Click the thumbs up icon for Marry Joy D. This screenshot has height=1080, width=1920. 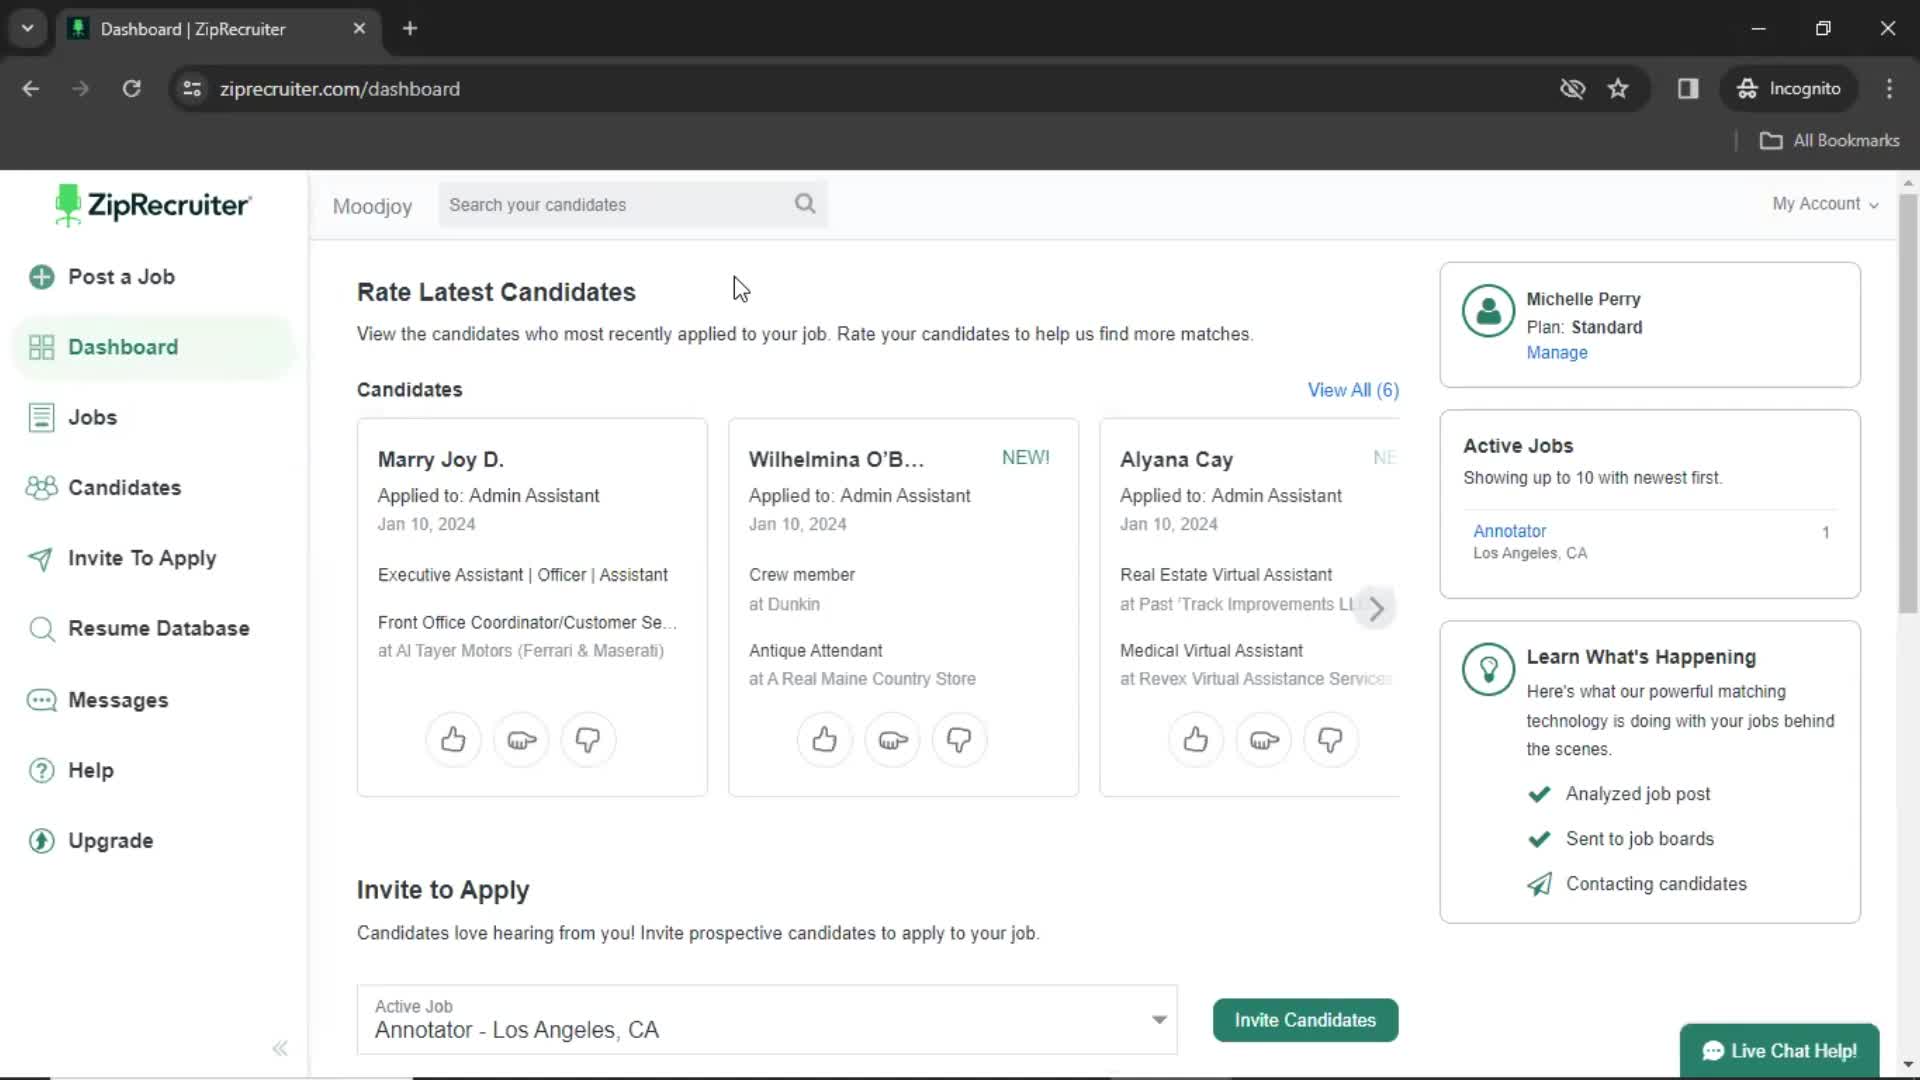click(454, 740)
